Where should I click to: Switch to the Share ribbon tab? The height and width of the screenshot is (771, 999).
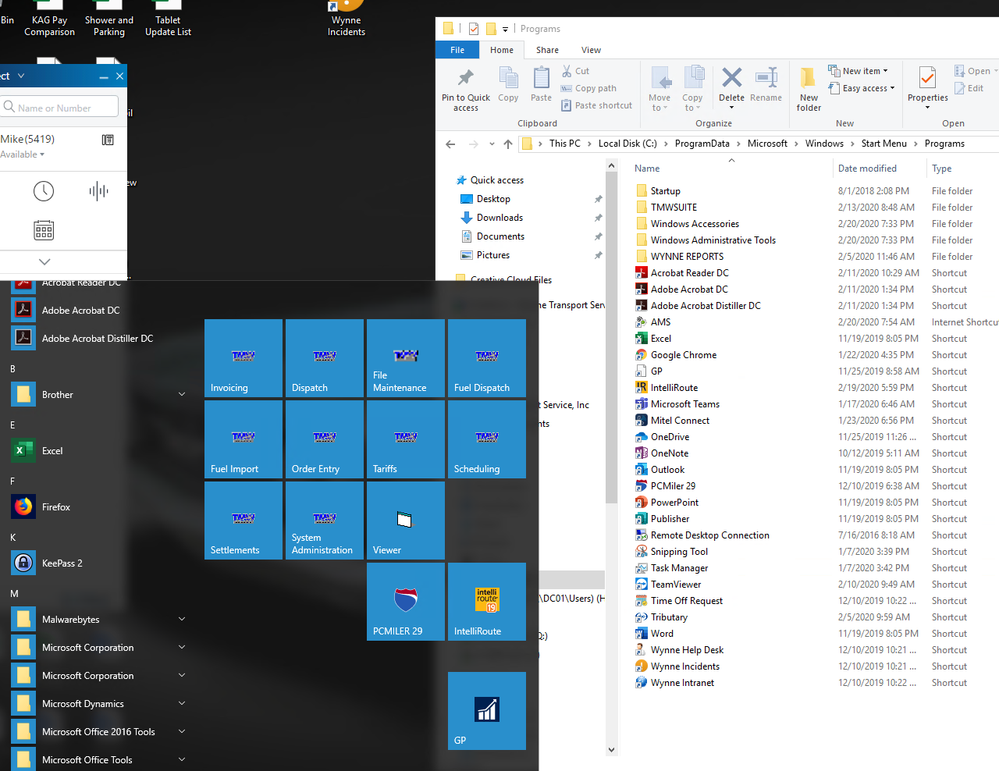[x=547, y=50]
